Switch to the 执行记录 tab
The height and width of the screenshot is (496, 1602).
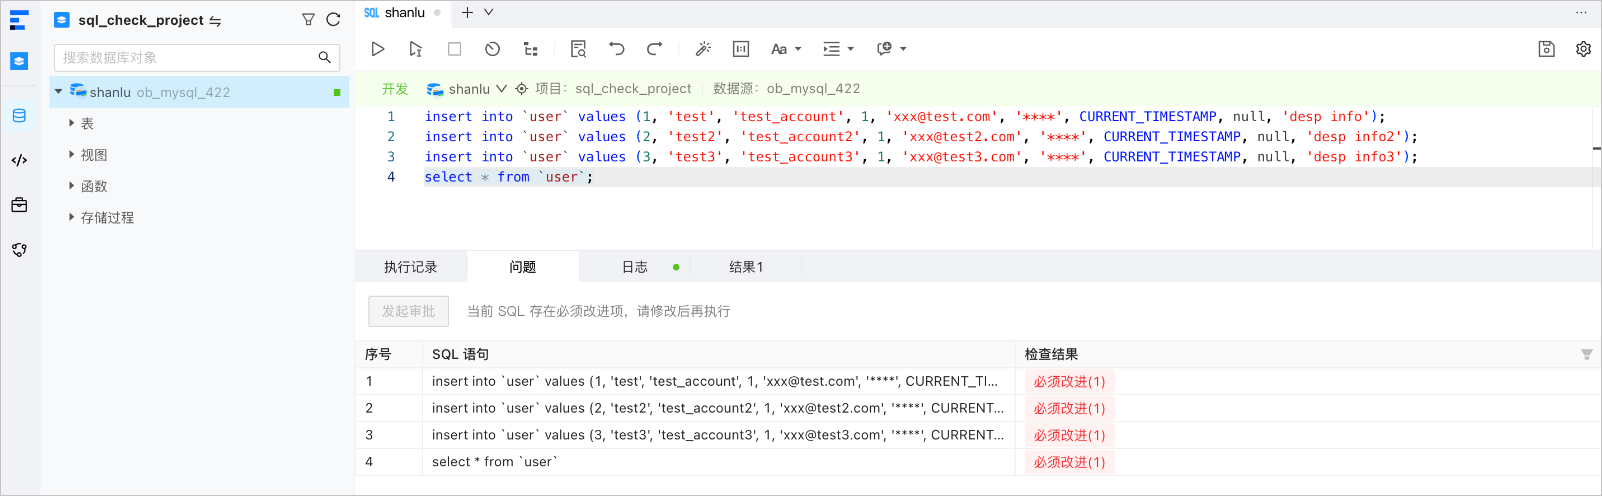point(411,267)
